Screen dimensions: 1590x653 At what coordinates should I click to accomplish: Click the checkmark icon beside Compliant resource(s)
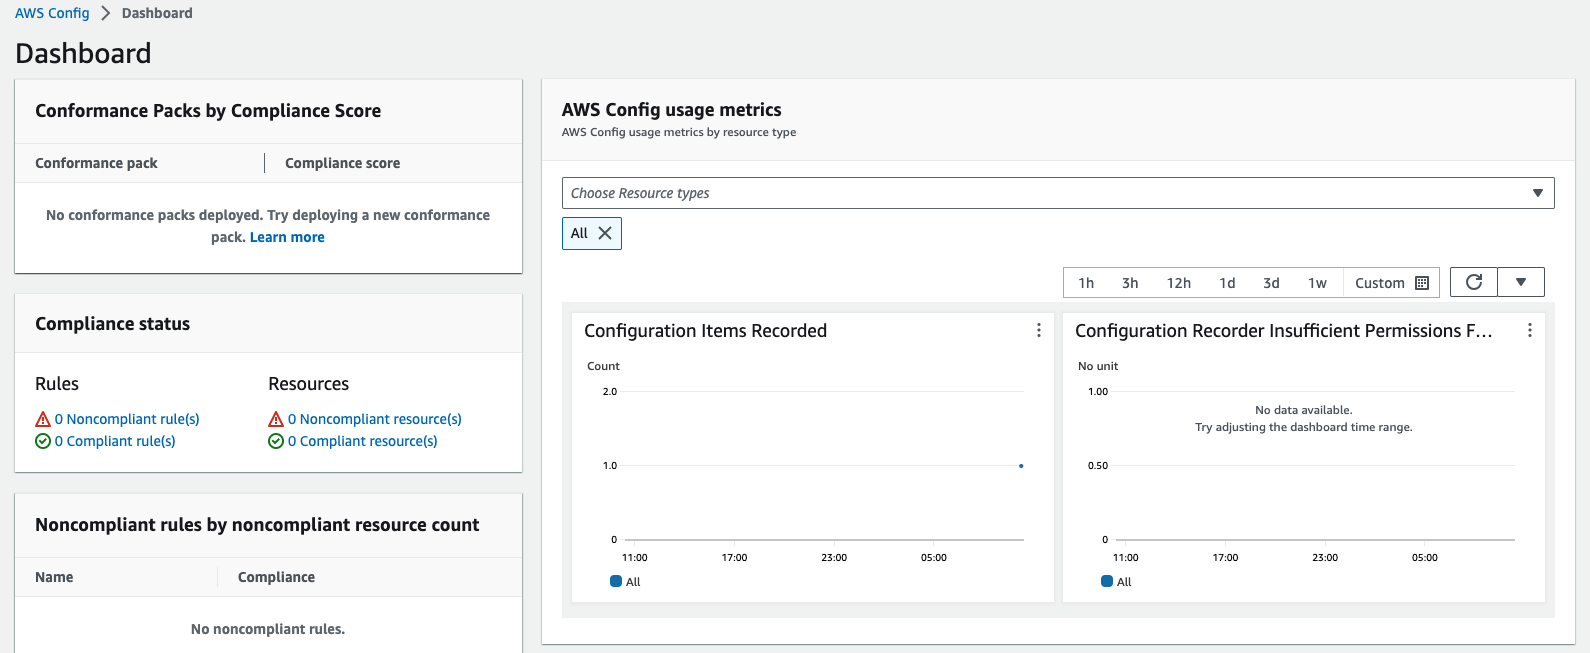click(276, 441)
